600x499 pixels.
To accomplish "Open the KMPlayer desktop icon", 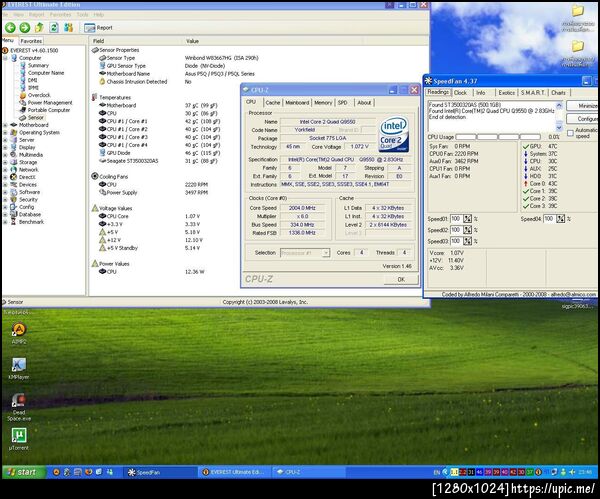I will (19, 366).
